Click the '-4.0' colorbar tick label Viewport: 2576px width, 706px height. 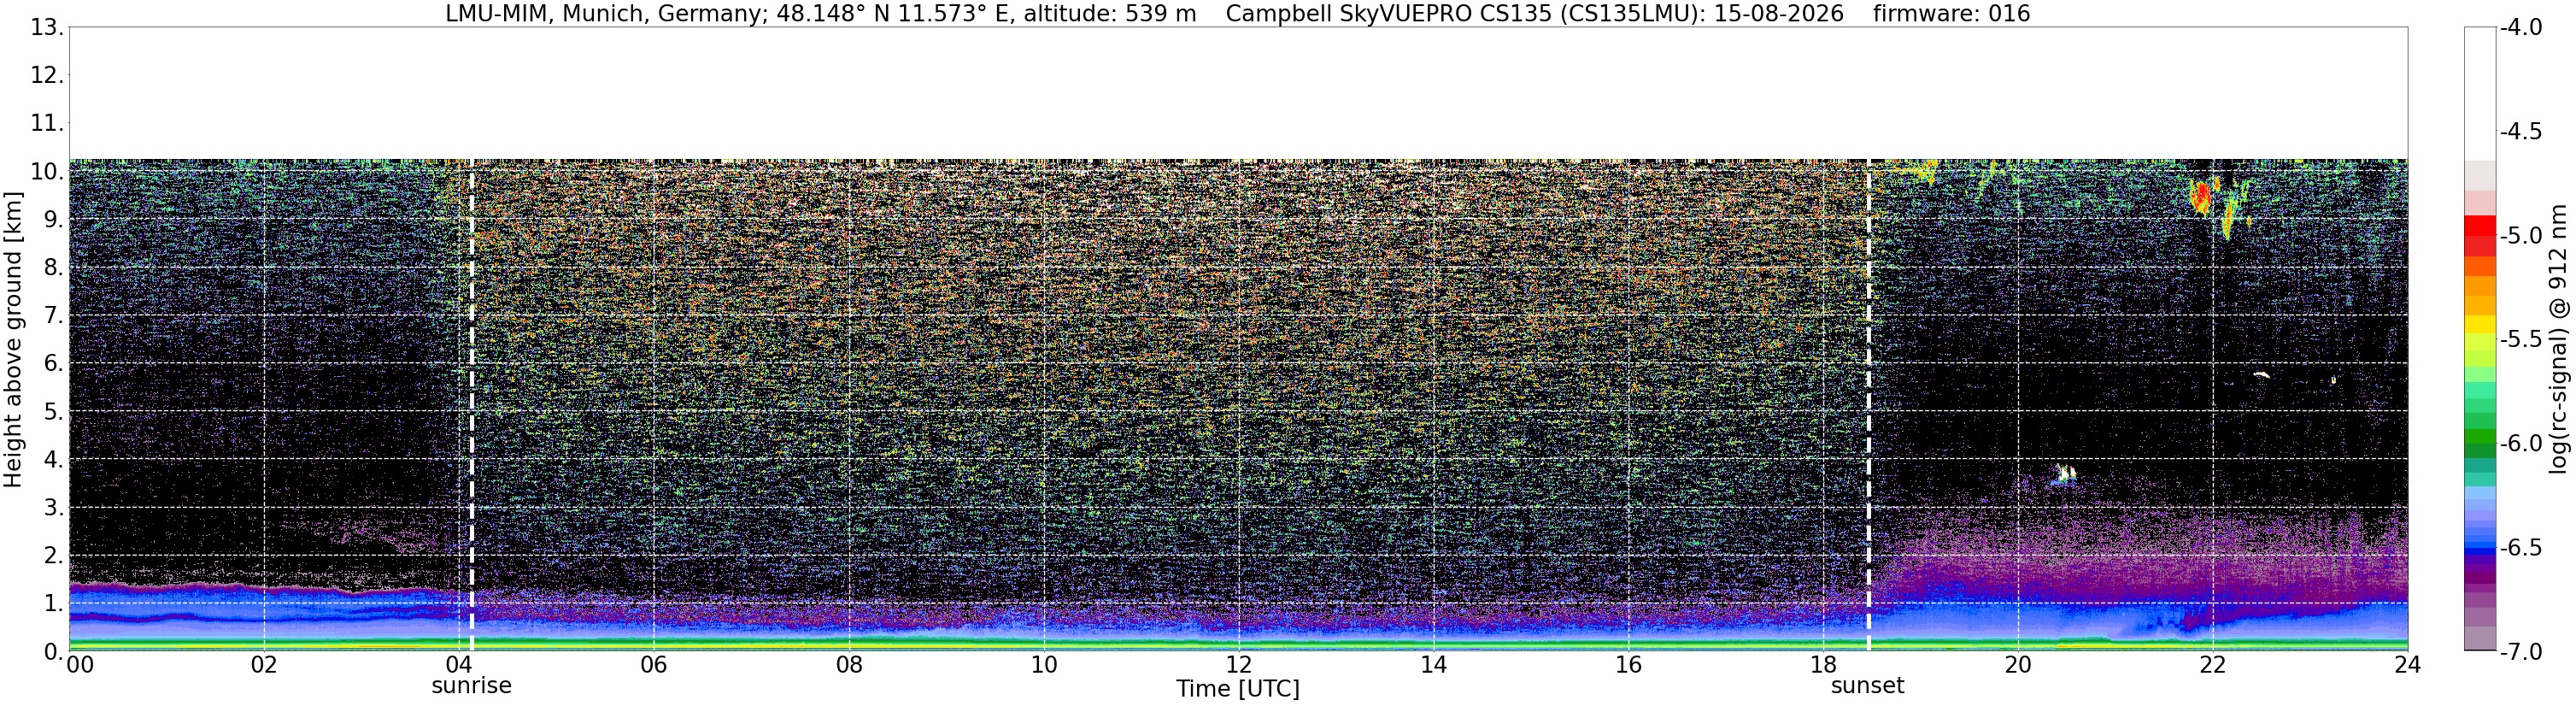pos(2521,28)
